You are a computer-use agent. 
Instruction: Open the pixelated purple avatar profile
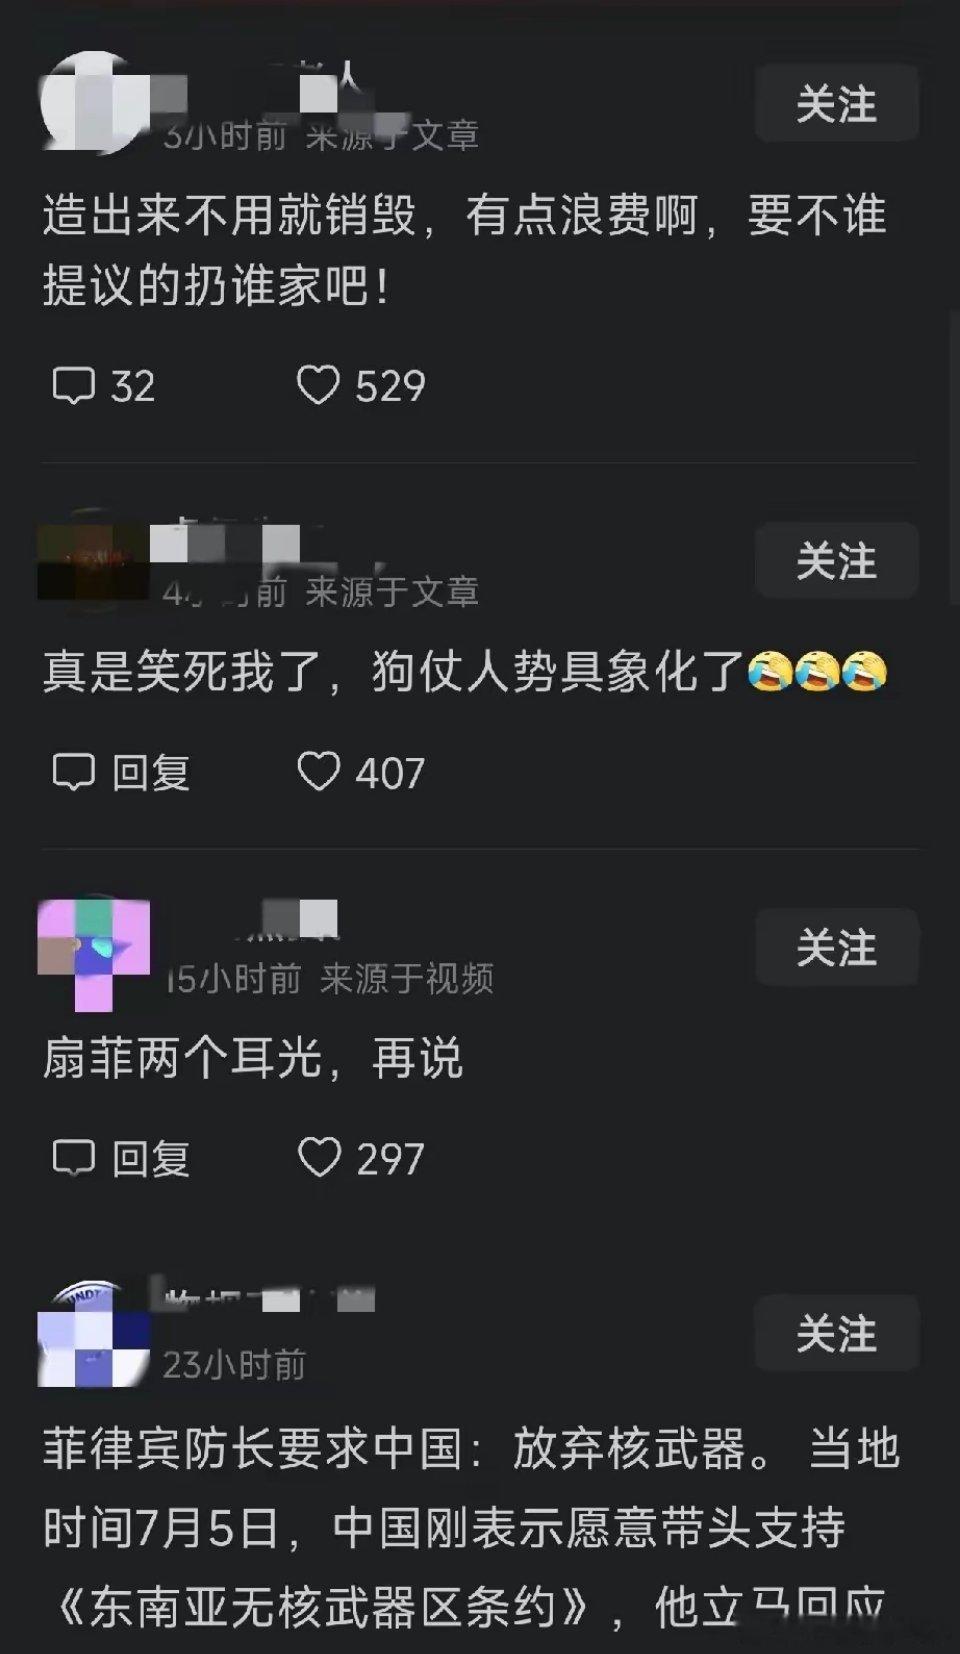[x=94, y=952]
